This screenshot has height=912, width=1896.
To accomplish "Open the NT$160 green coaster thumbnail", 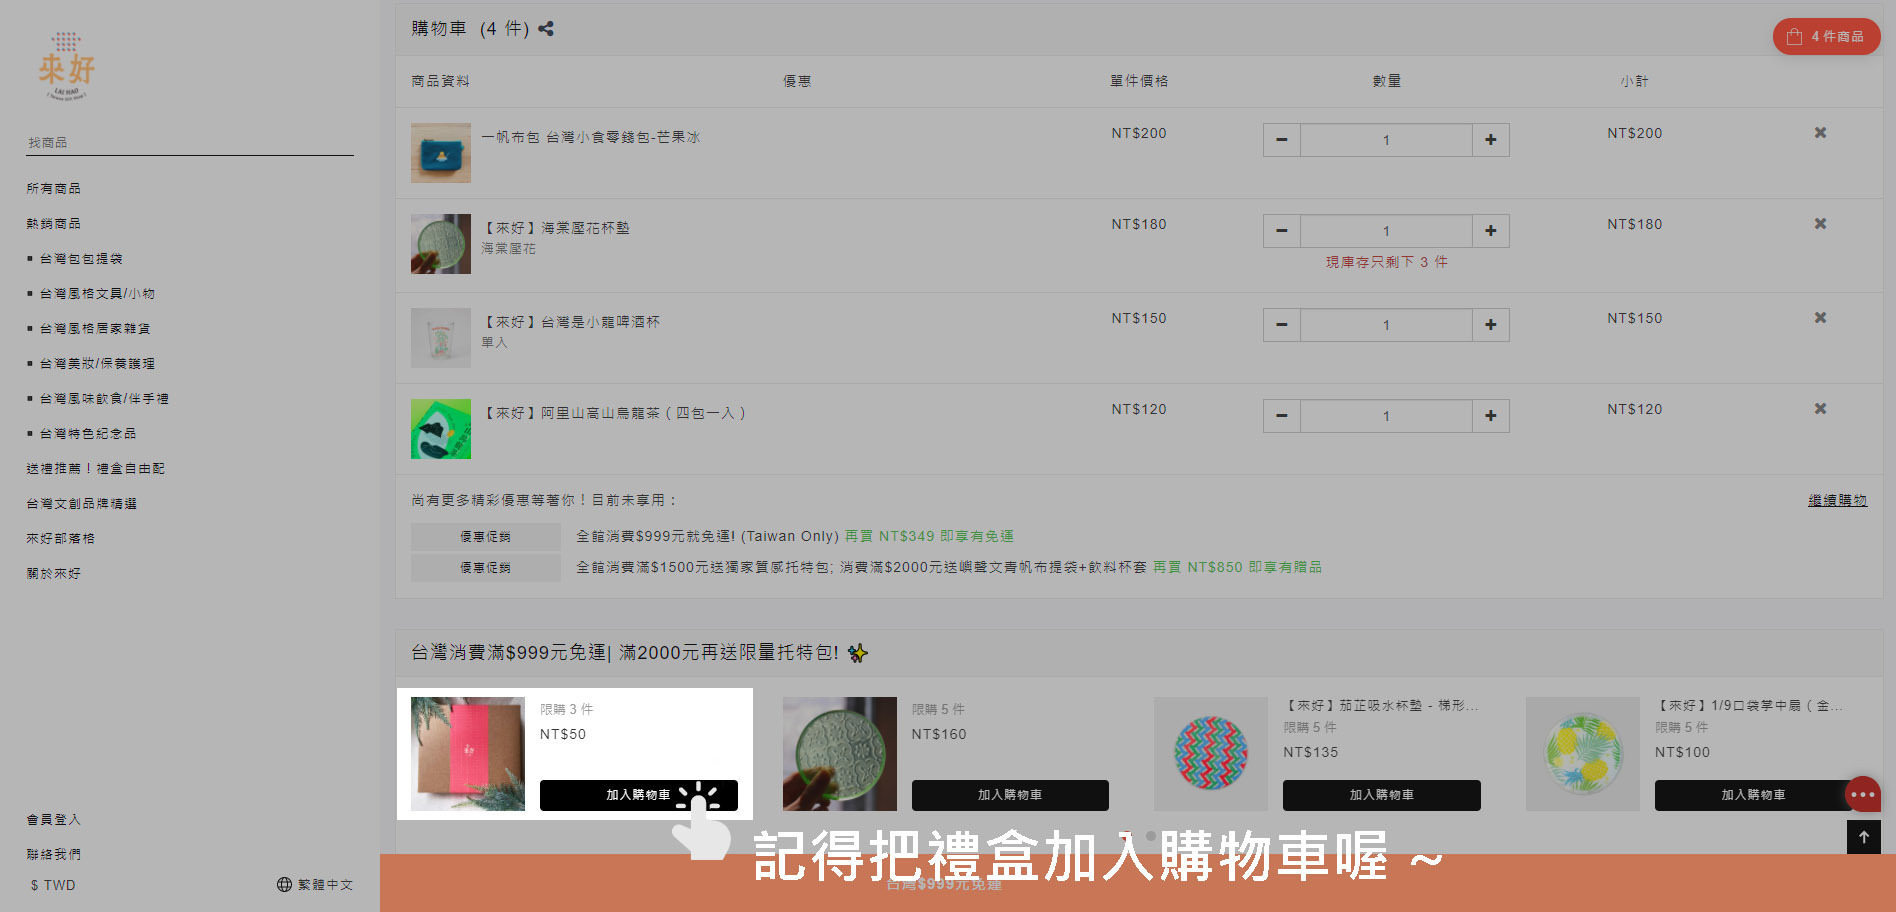I will coord(840,754).
